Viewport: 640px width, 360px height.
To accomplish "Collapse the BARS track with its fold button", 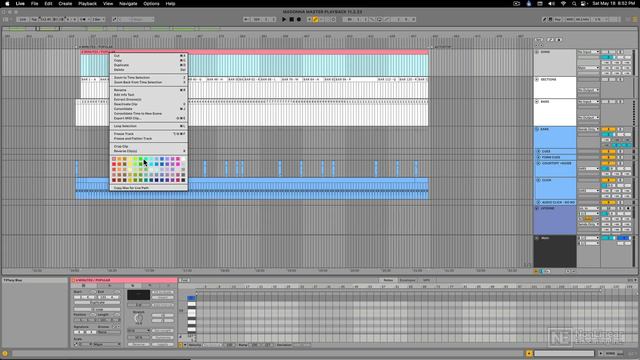I will [x=537, y=102].
